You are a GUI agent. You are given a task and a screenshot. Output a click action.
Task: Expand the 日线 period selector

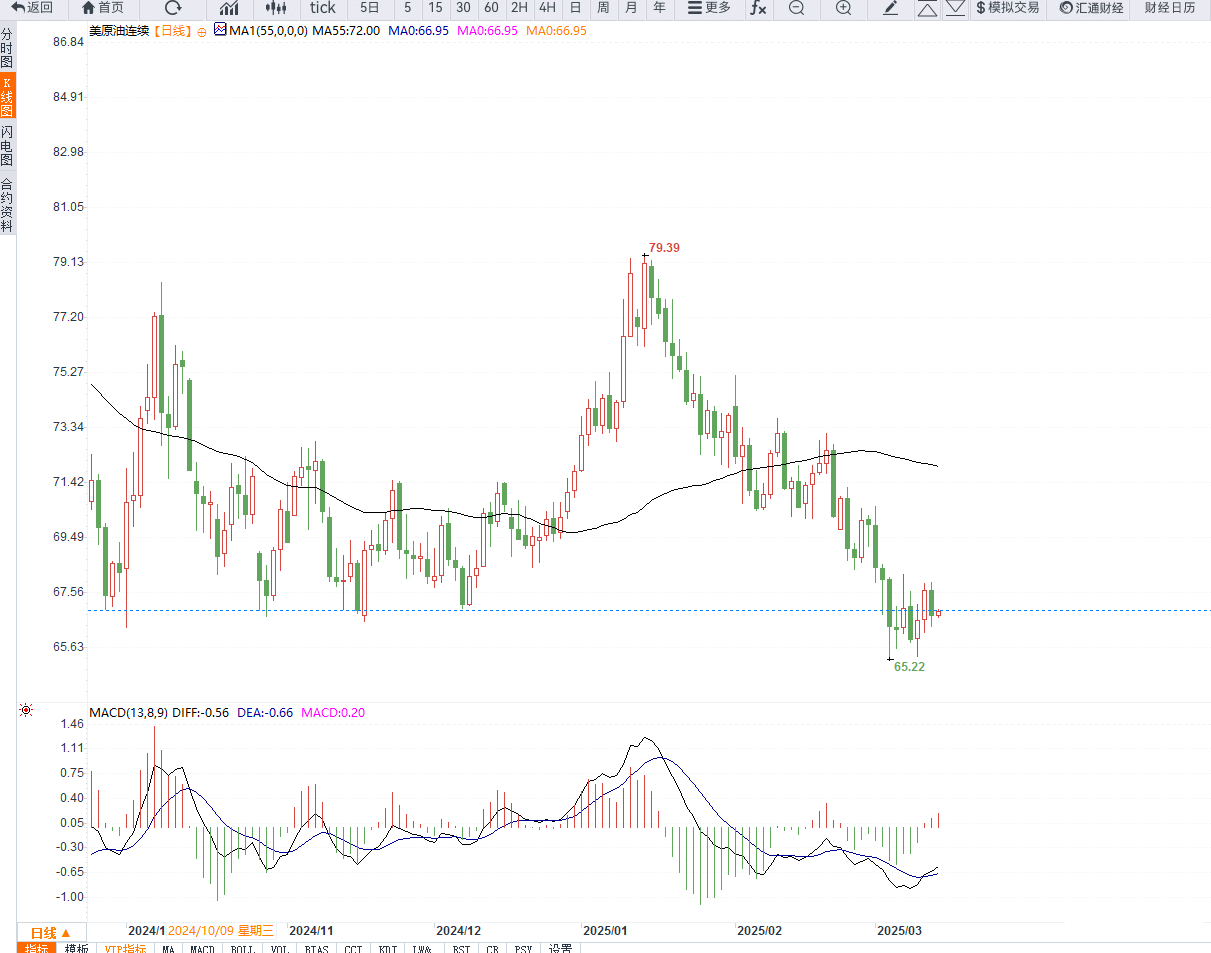click(x=50, y=931)
